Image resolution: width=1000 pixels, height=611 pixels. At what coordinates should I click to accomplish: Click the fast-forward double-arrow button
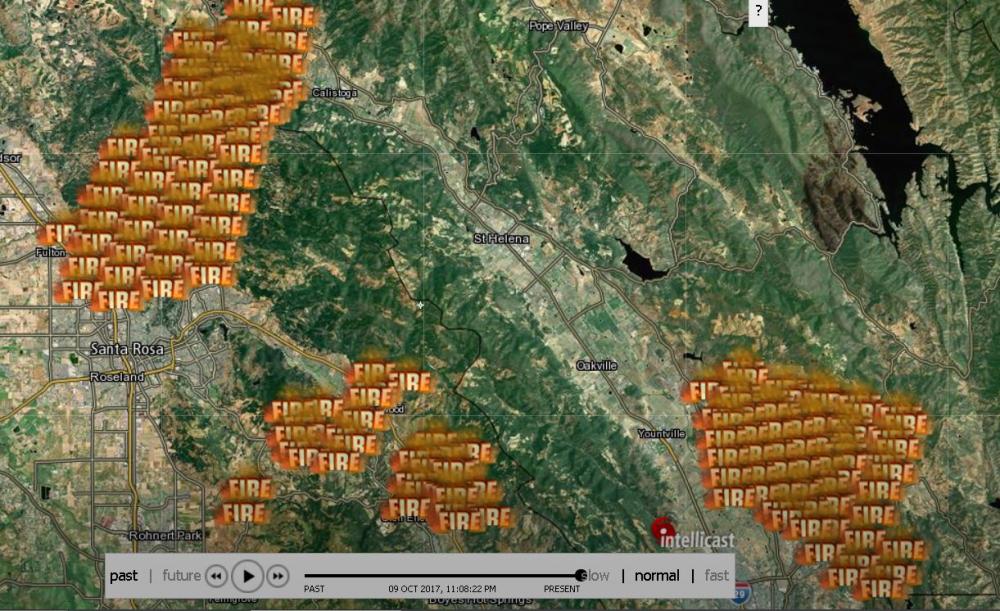(278, 576)
